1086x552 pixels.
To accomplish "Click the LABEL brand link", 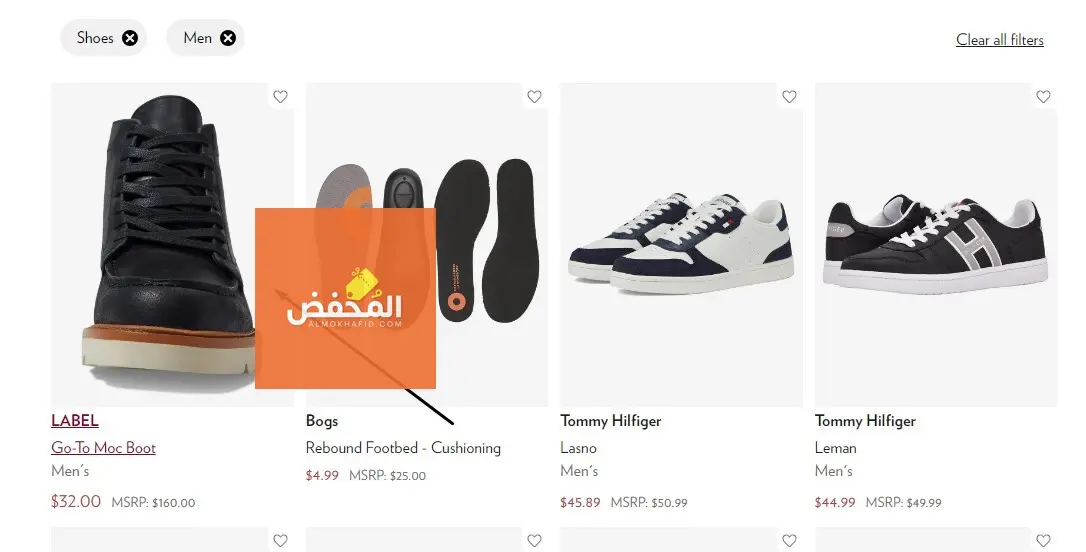I will click(75, 421).
